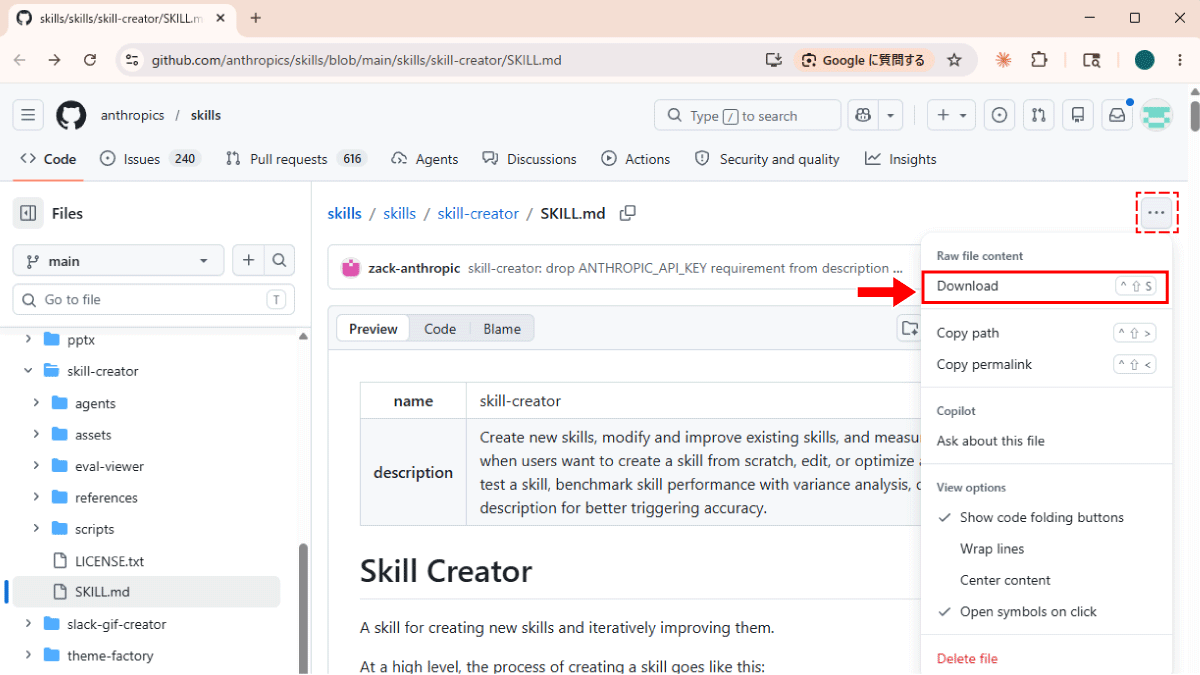Open Security and quality tab
Screen dimensions: 1200x675
point(767,159)
